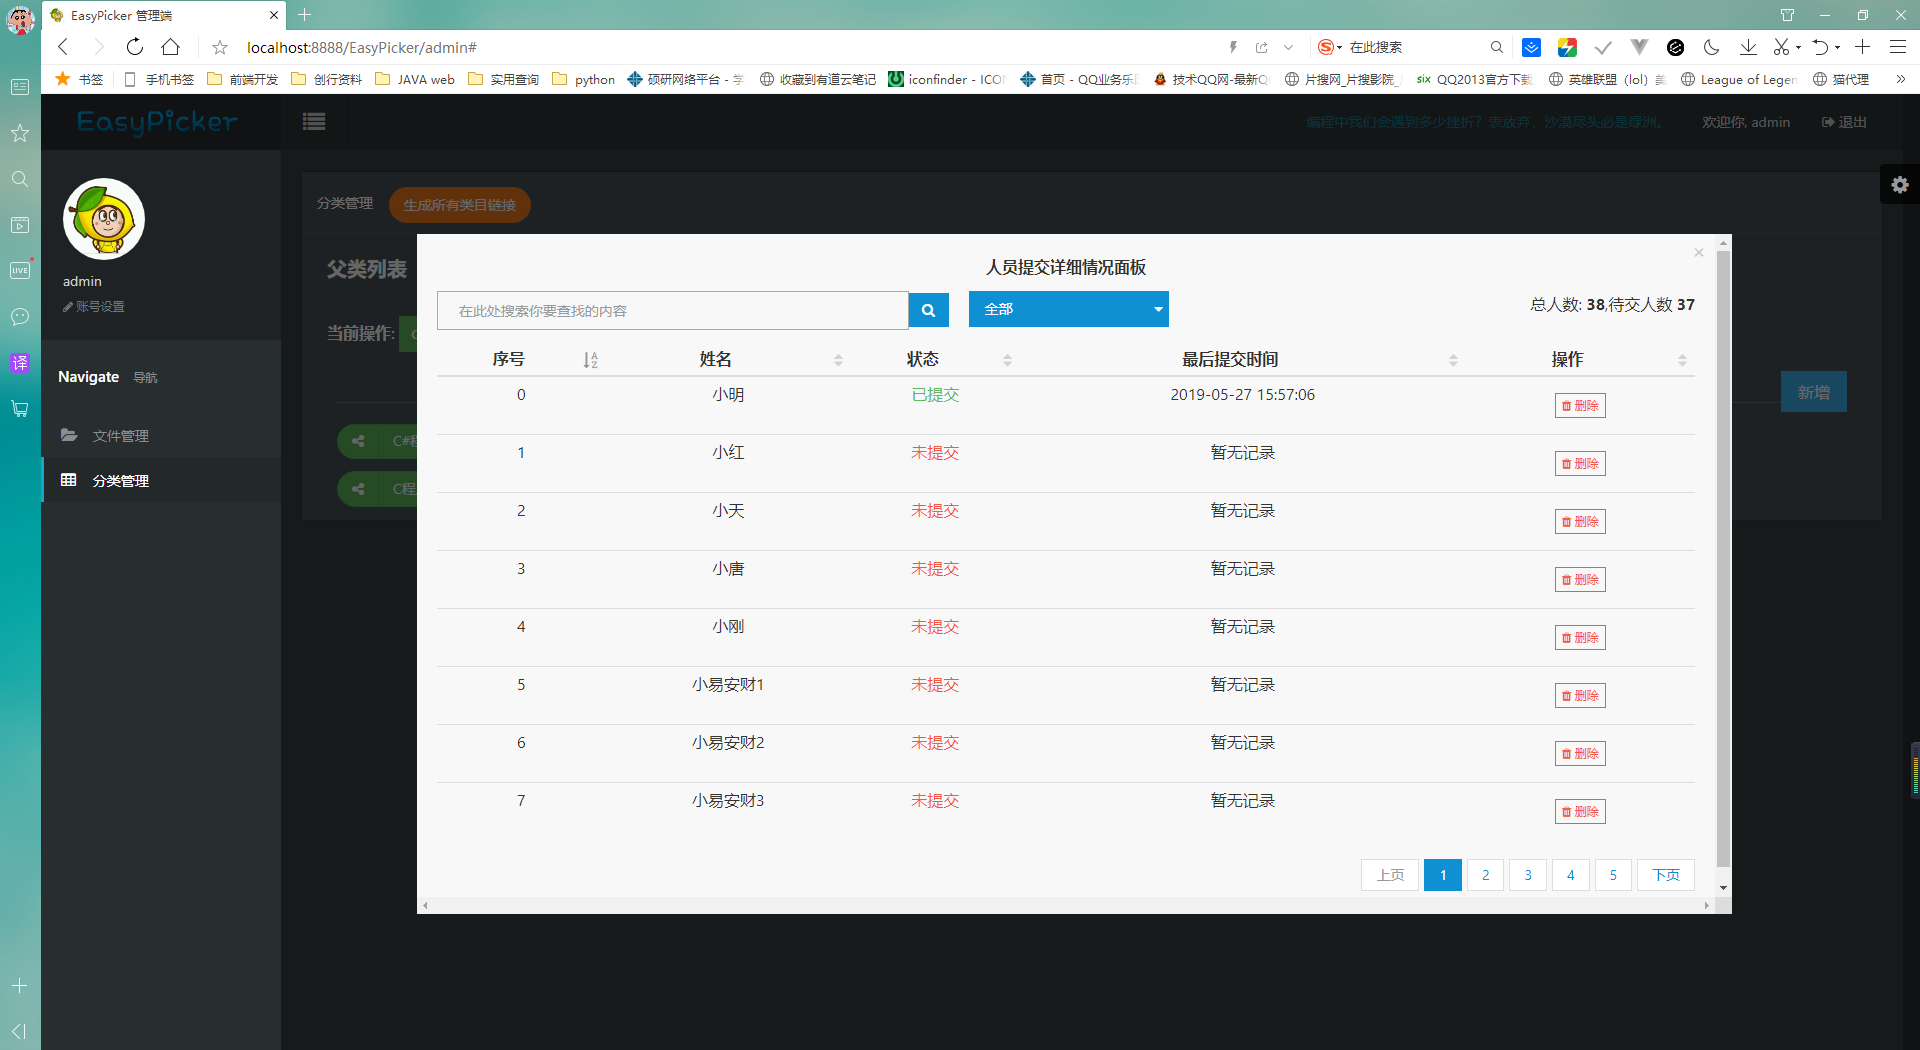This screenshot has height=1050, width=1920.
Task: Click the admin avatar image
Action: tap(104, 219)
